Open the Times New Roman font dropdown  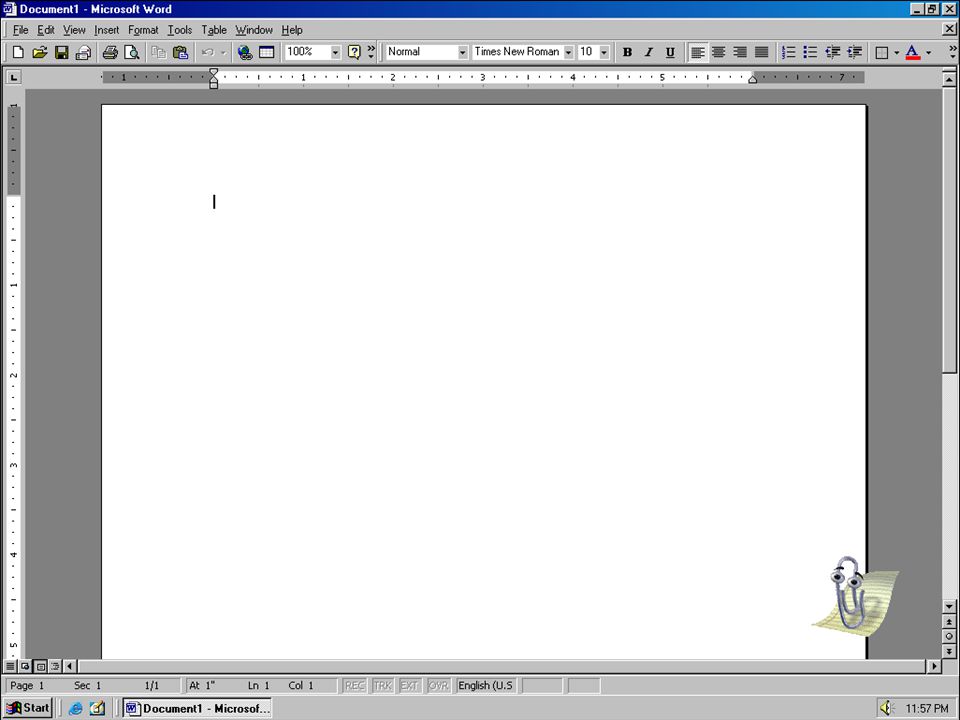tap(568, 52)
